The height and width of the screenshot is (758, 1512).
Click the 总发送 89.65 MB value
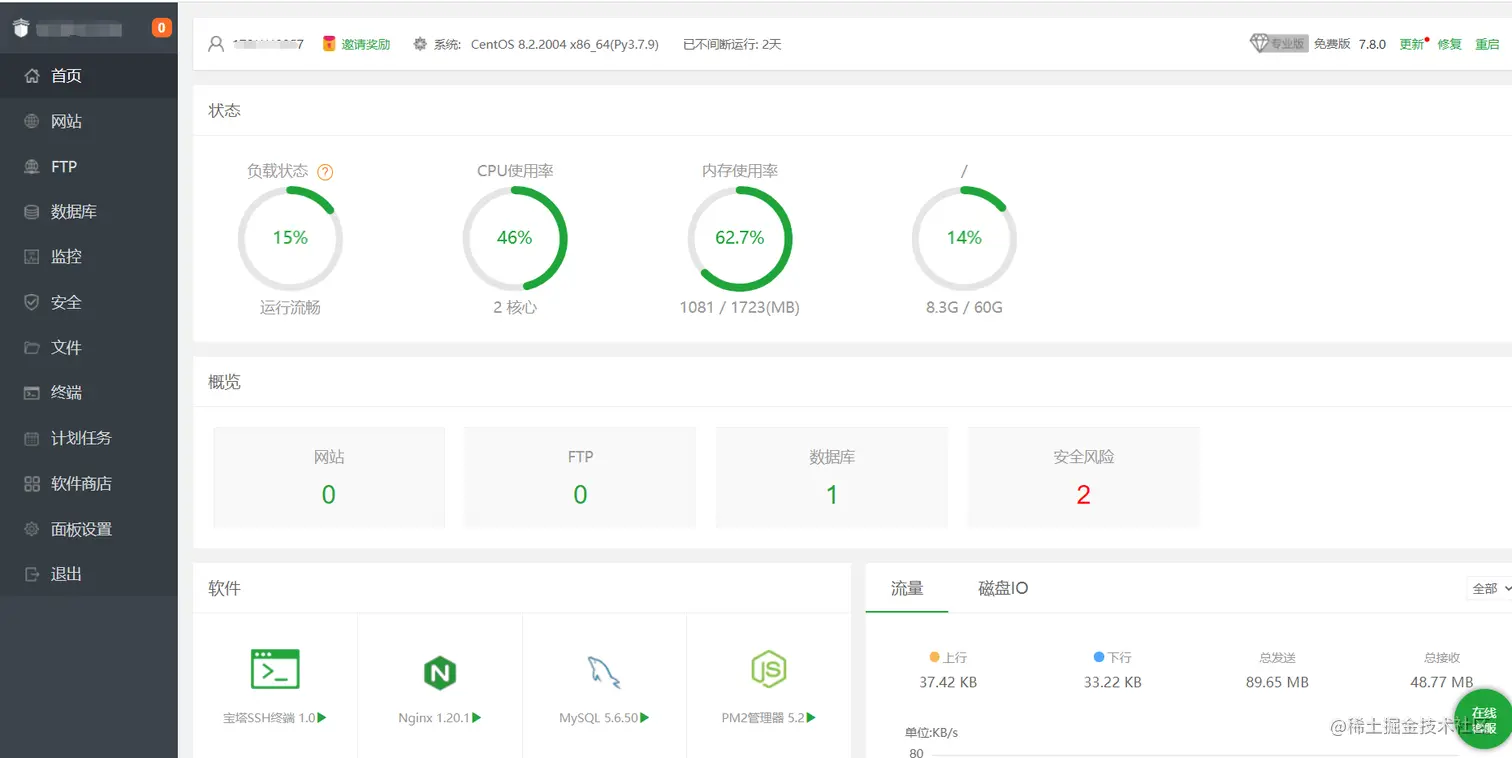pos(1277,682)
